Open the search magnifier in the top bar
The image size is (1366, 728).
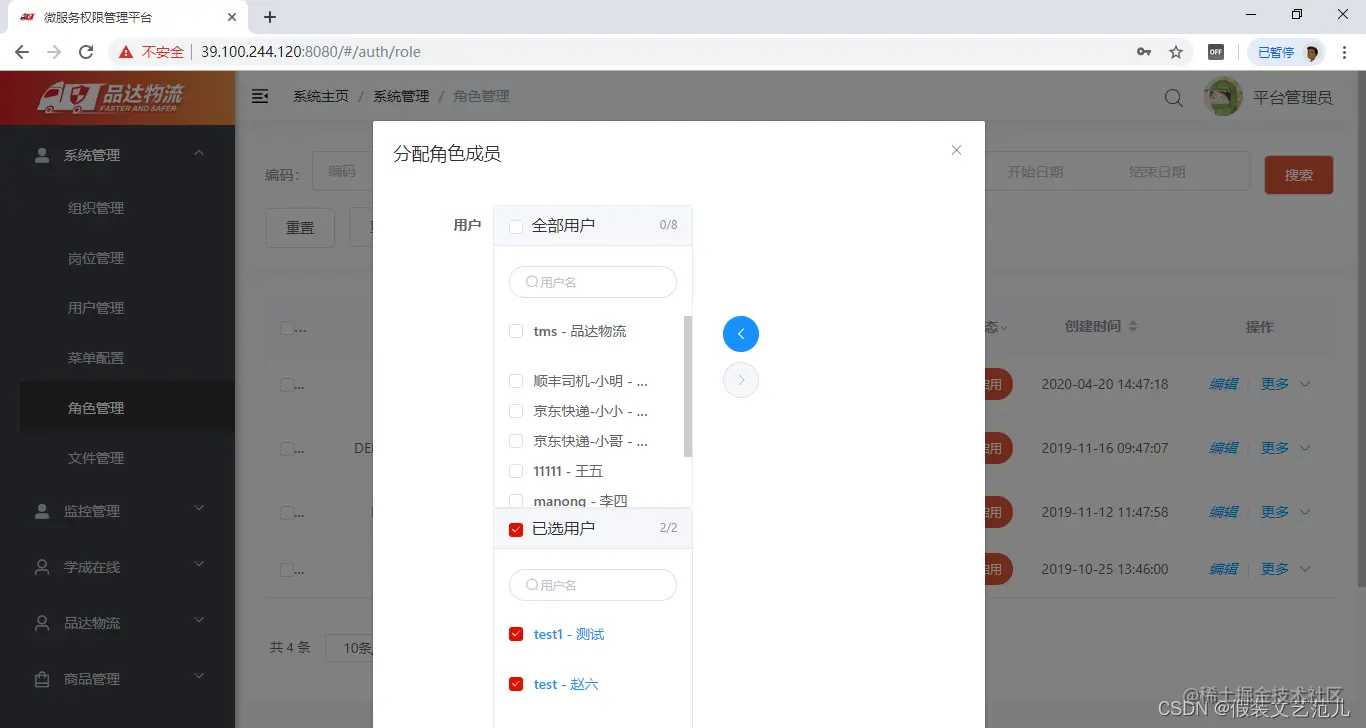pos(1171,97)
